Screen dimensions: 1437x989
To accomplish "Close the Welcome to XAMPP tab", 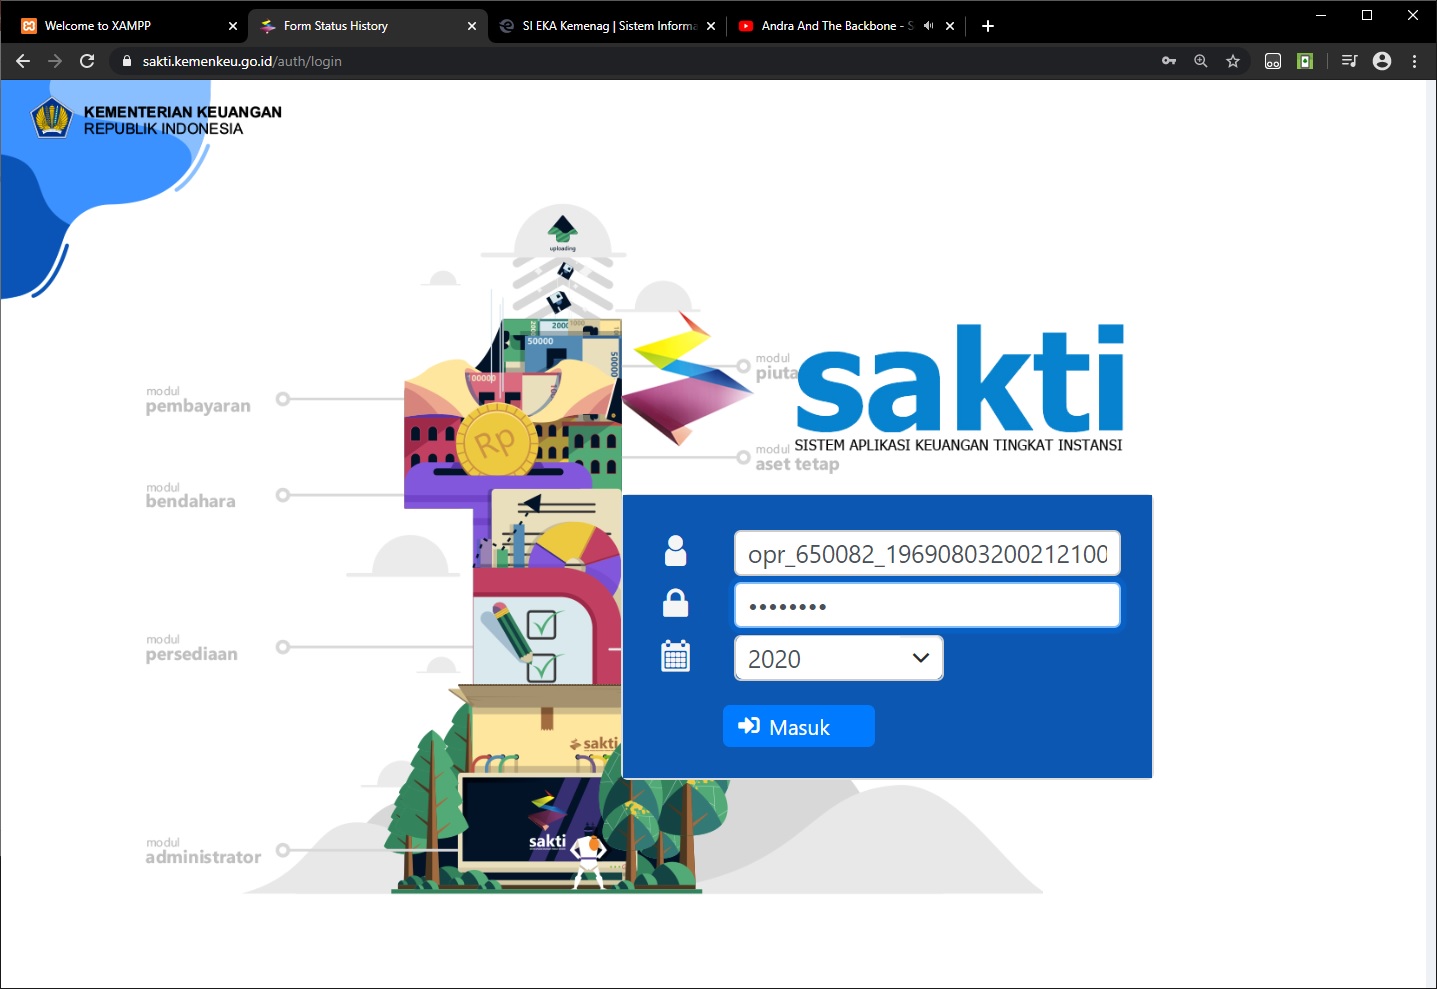I will point(233,26).
